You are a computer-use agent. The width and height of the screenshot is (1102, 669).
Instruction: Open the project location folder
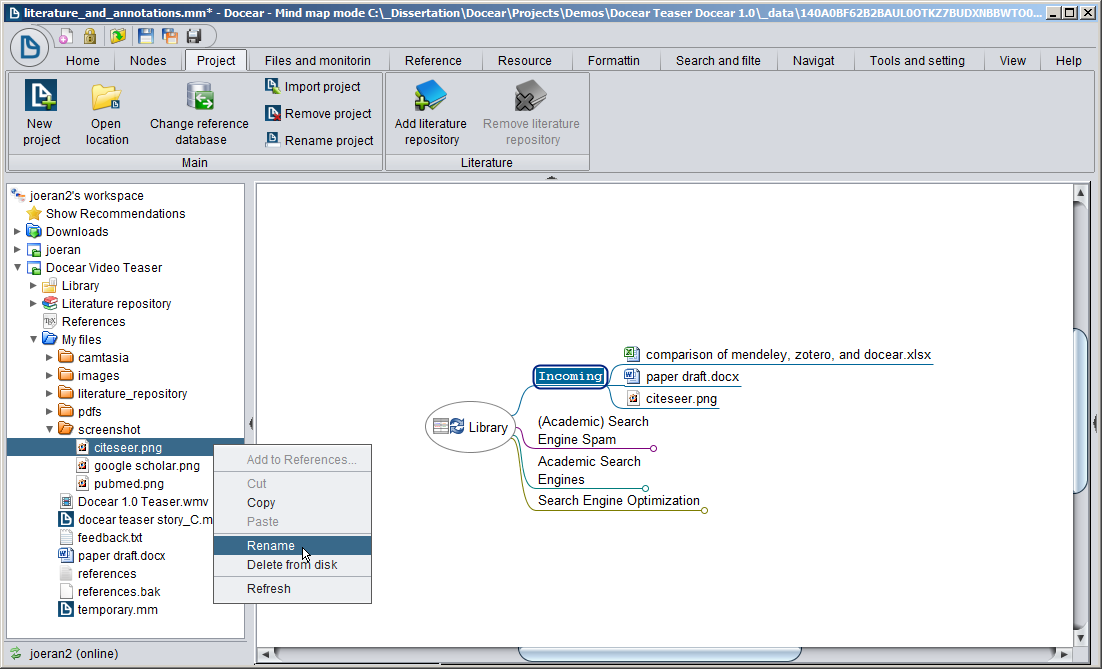(107, 112)
